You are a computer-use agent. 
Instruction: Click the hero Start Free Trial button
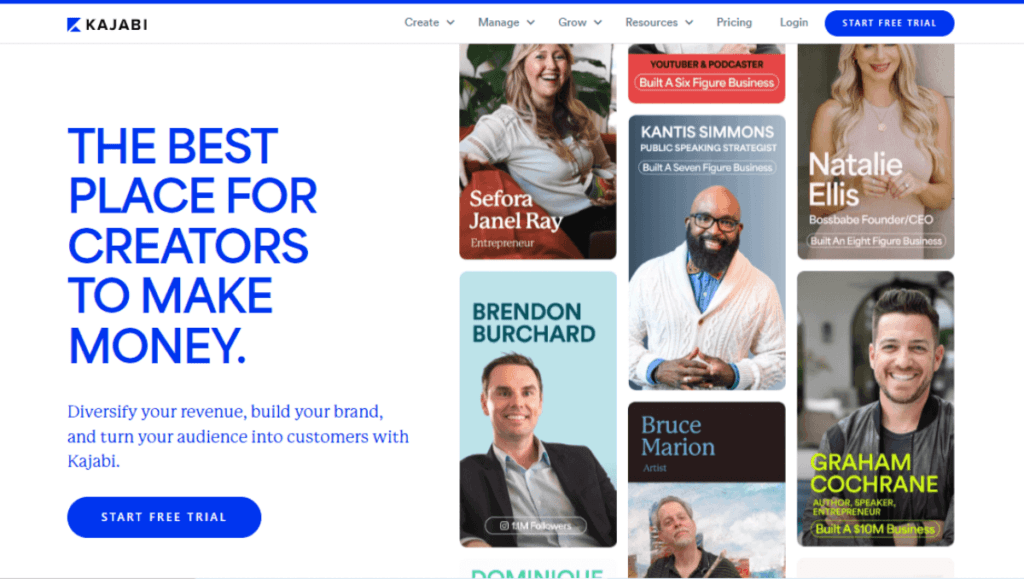coord(164,517)
